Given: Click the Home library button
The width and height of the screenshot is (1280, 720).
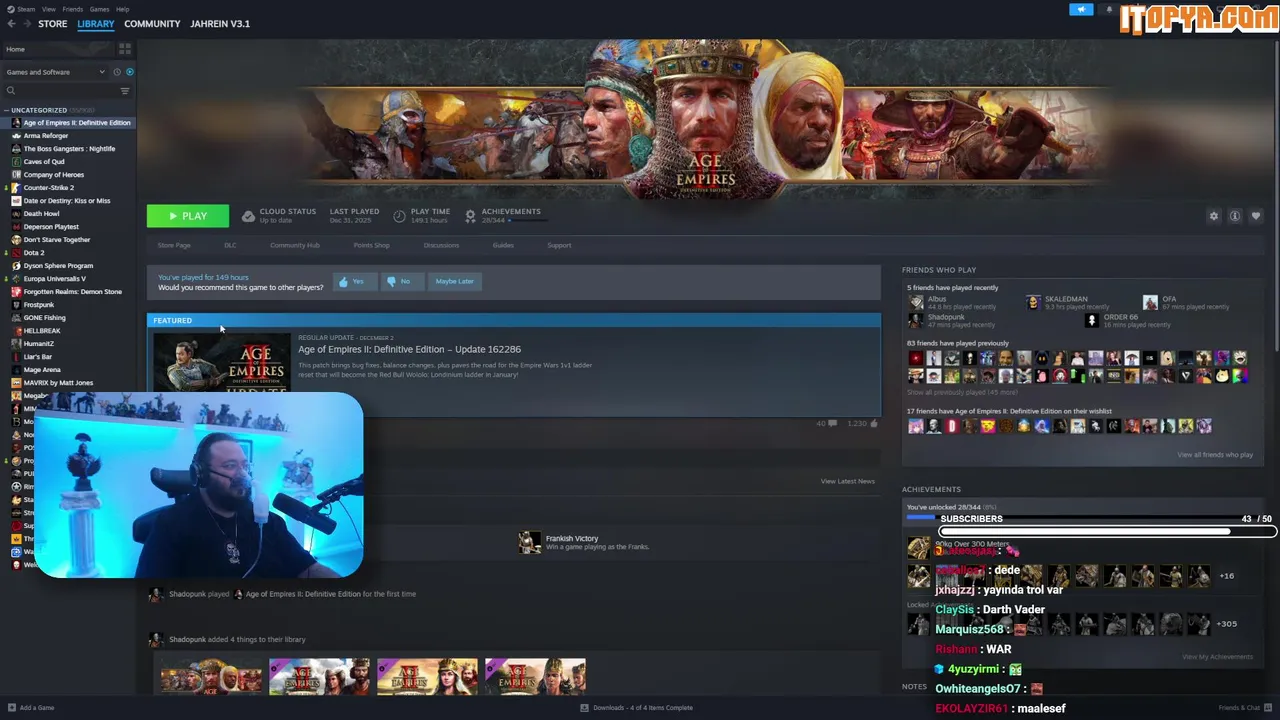Looking at the screenshot, I should [x=58, y=49].
